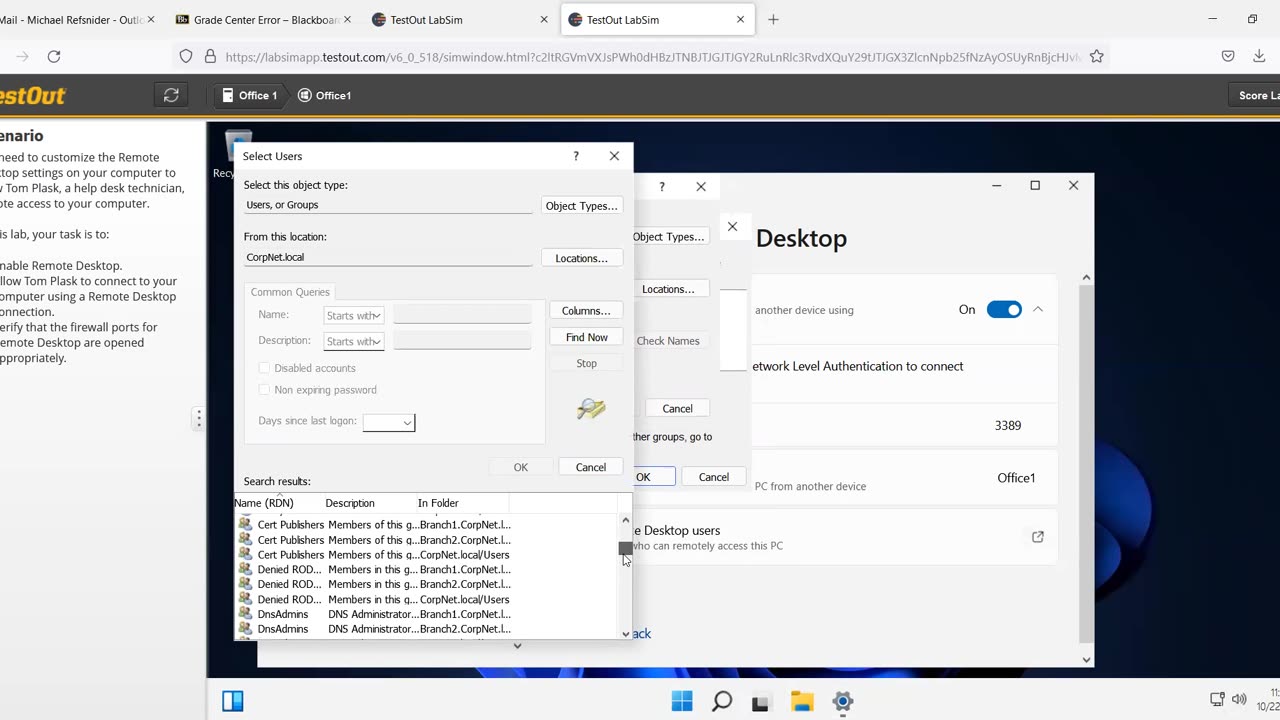Open the Days since last logon dropdown
Screen dimensions: 1280x720
tap(389, 422)
